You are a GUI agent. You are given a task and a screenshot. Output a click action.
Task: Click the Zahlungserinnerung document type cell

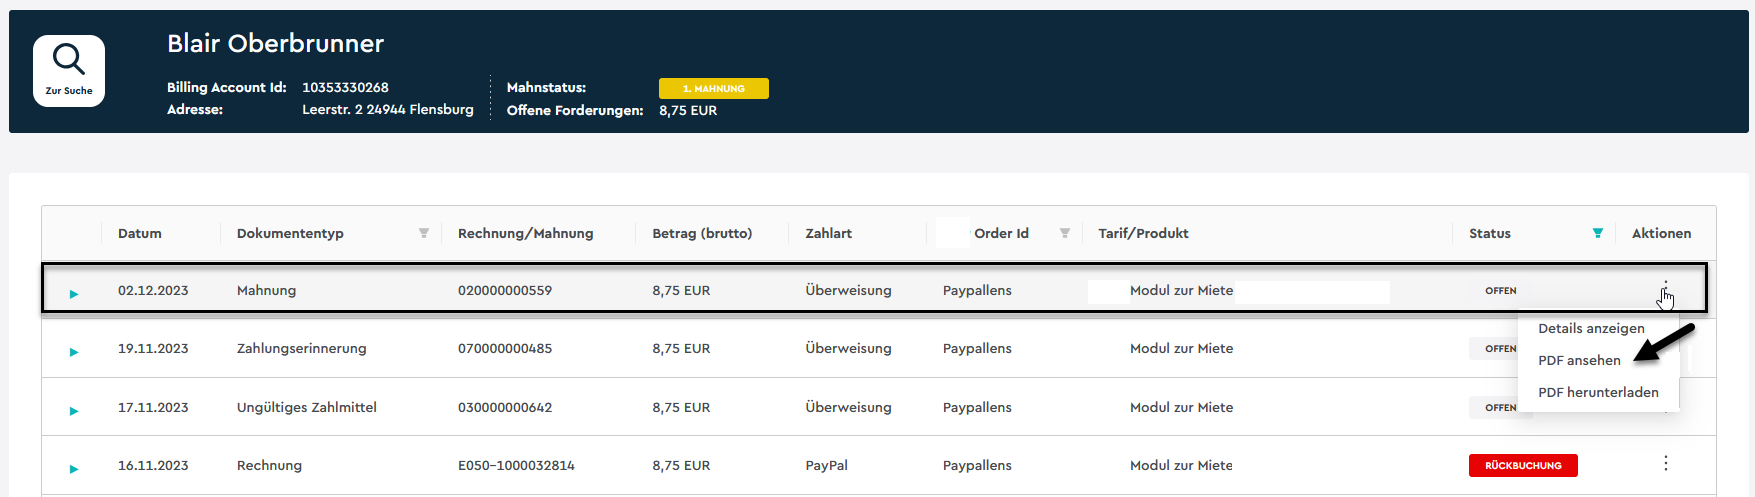(x=302, y=348)
